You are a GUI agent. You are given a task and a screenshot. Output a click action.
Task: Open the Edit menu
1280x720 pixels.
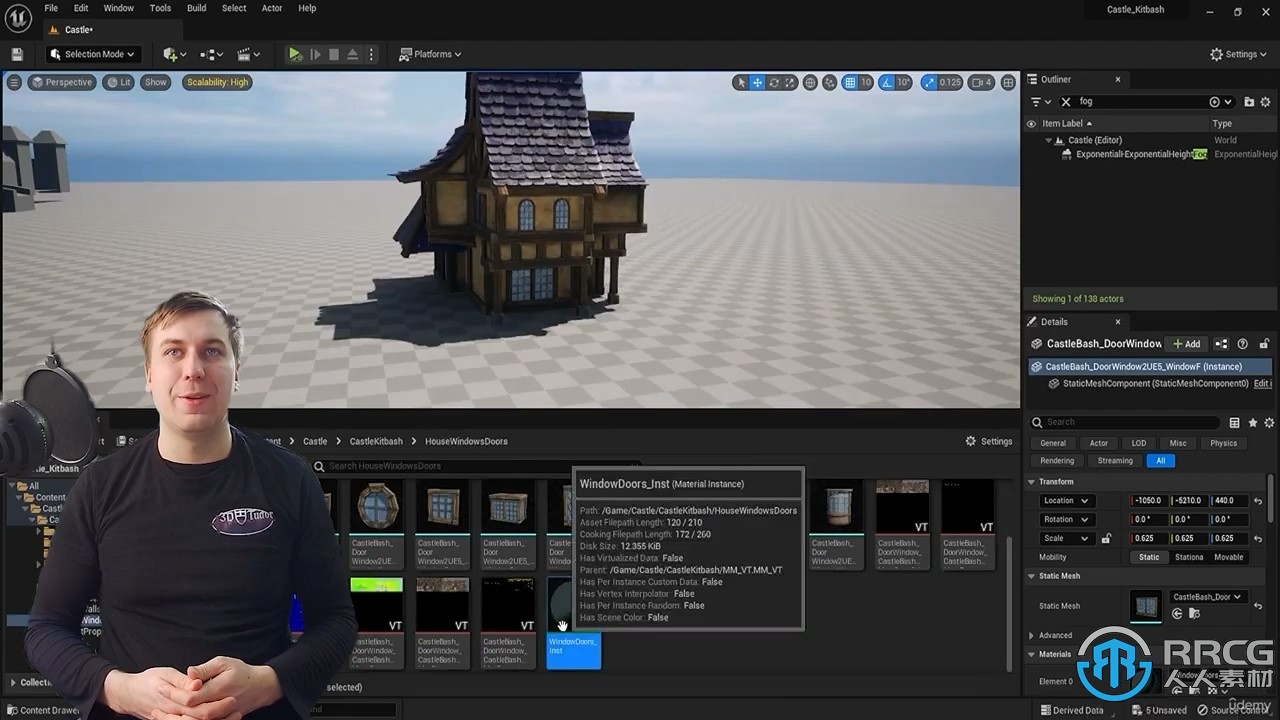(x=81, y=8)
